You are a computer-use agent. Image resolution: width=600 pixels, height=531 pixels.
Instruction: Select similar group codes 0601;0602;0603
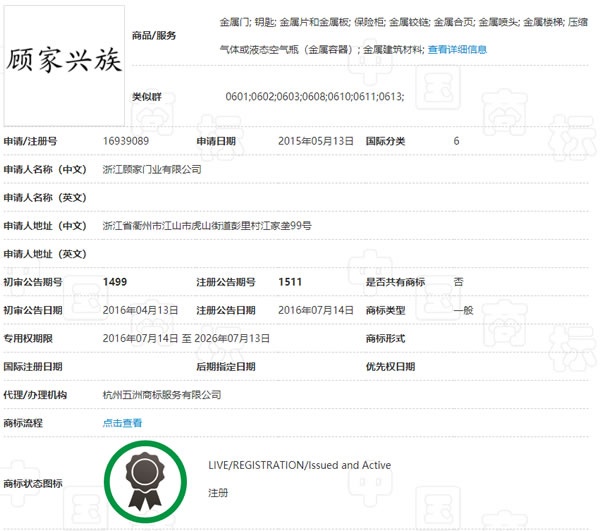pyautogui.click(x=315, y=96)
